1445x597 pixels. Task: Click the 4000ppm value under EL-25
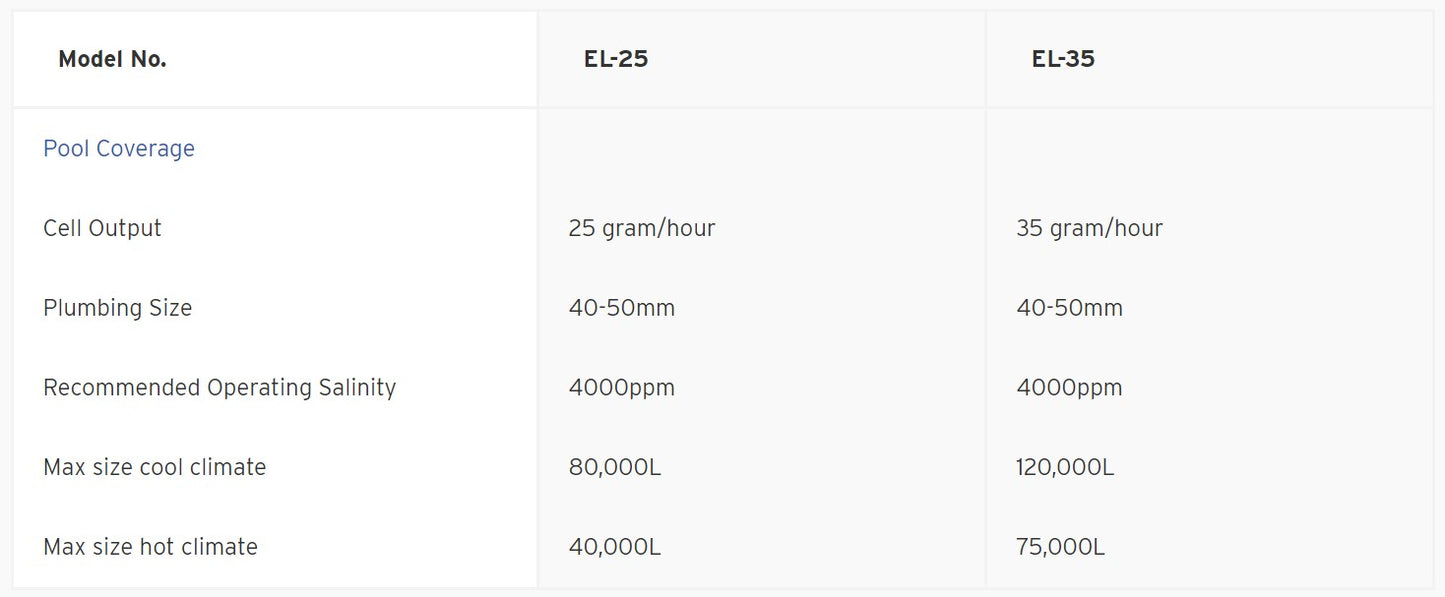click(x=622, y=388)
